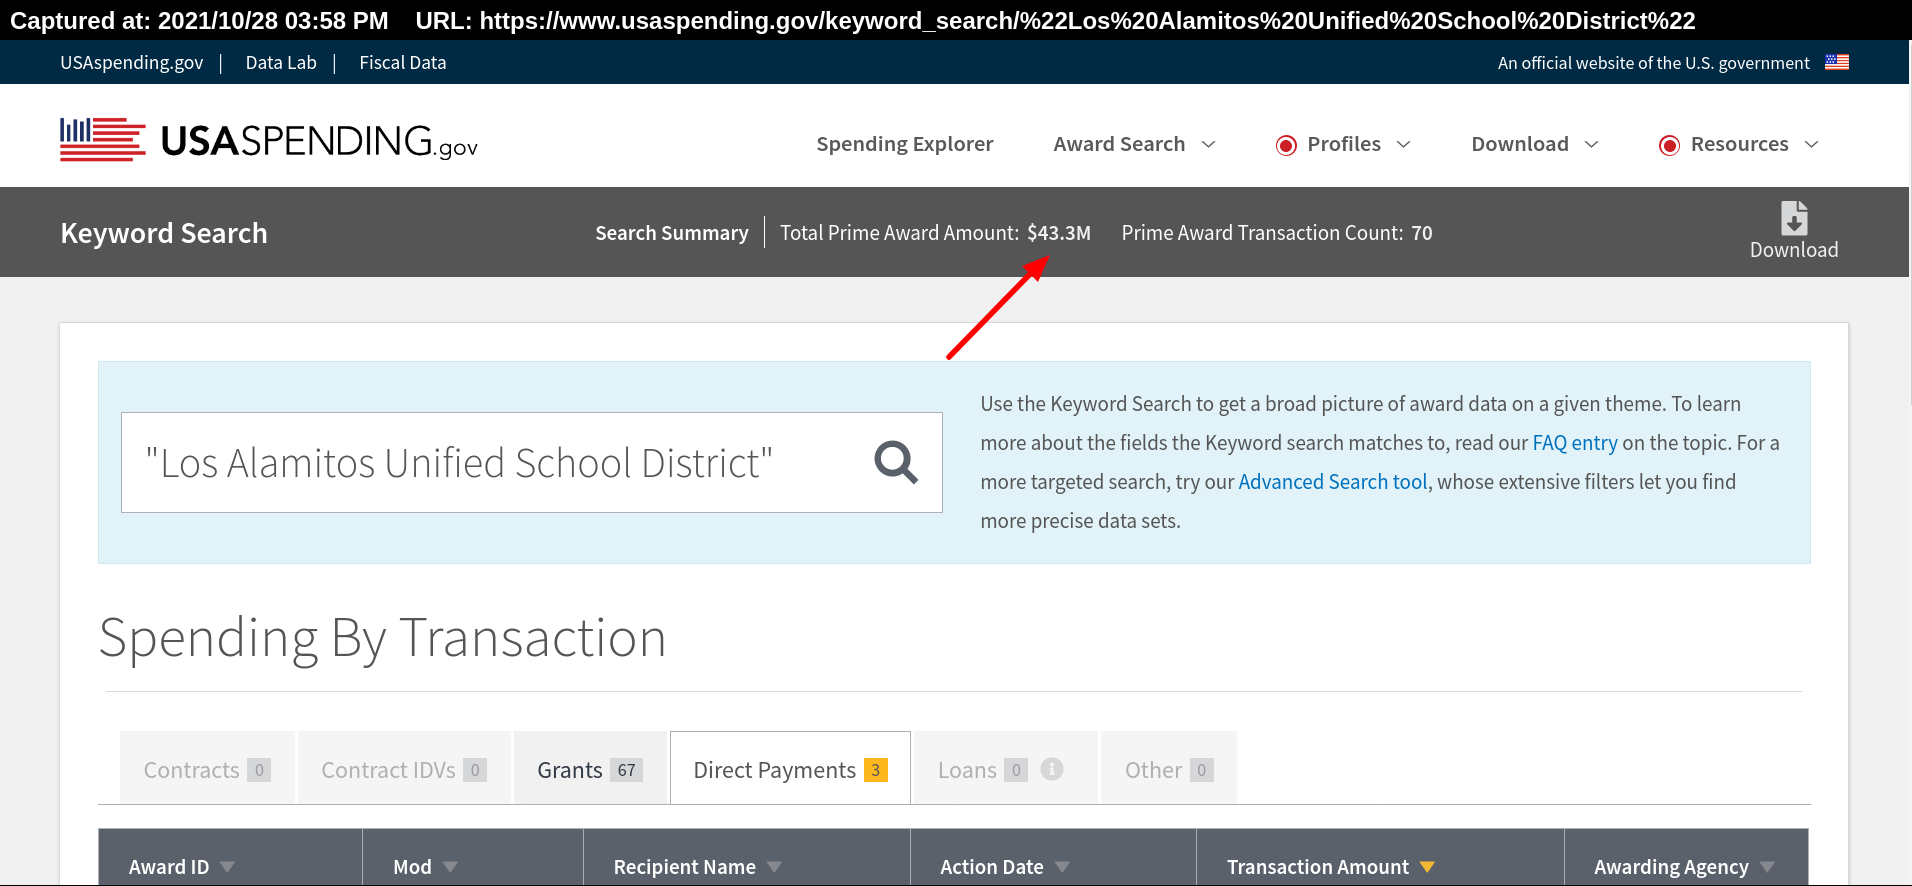Expand the Download menu chevron

1591,144
